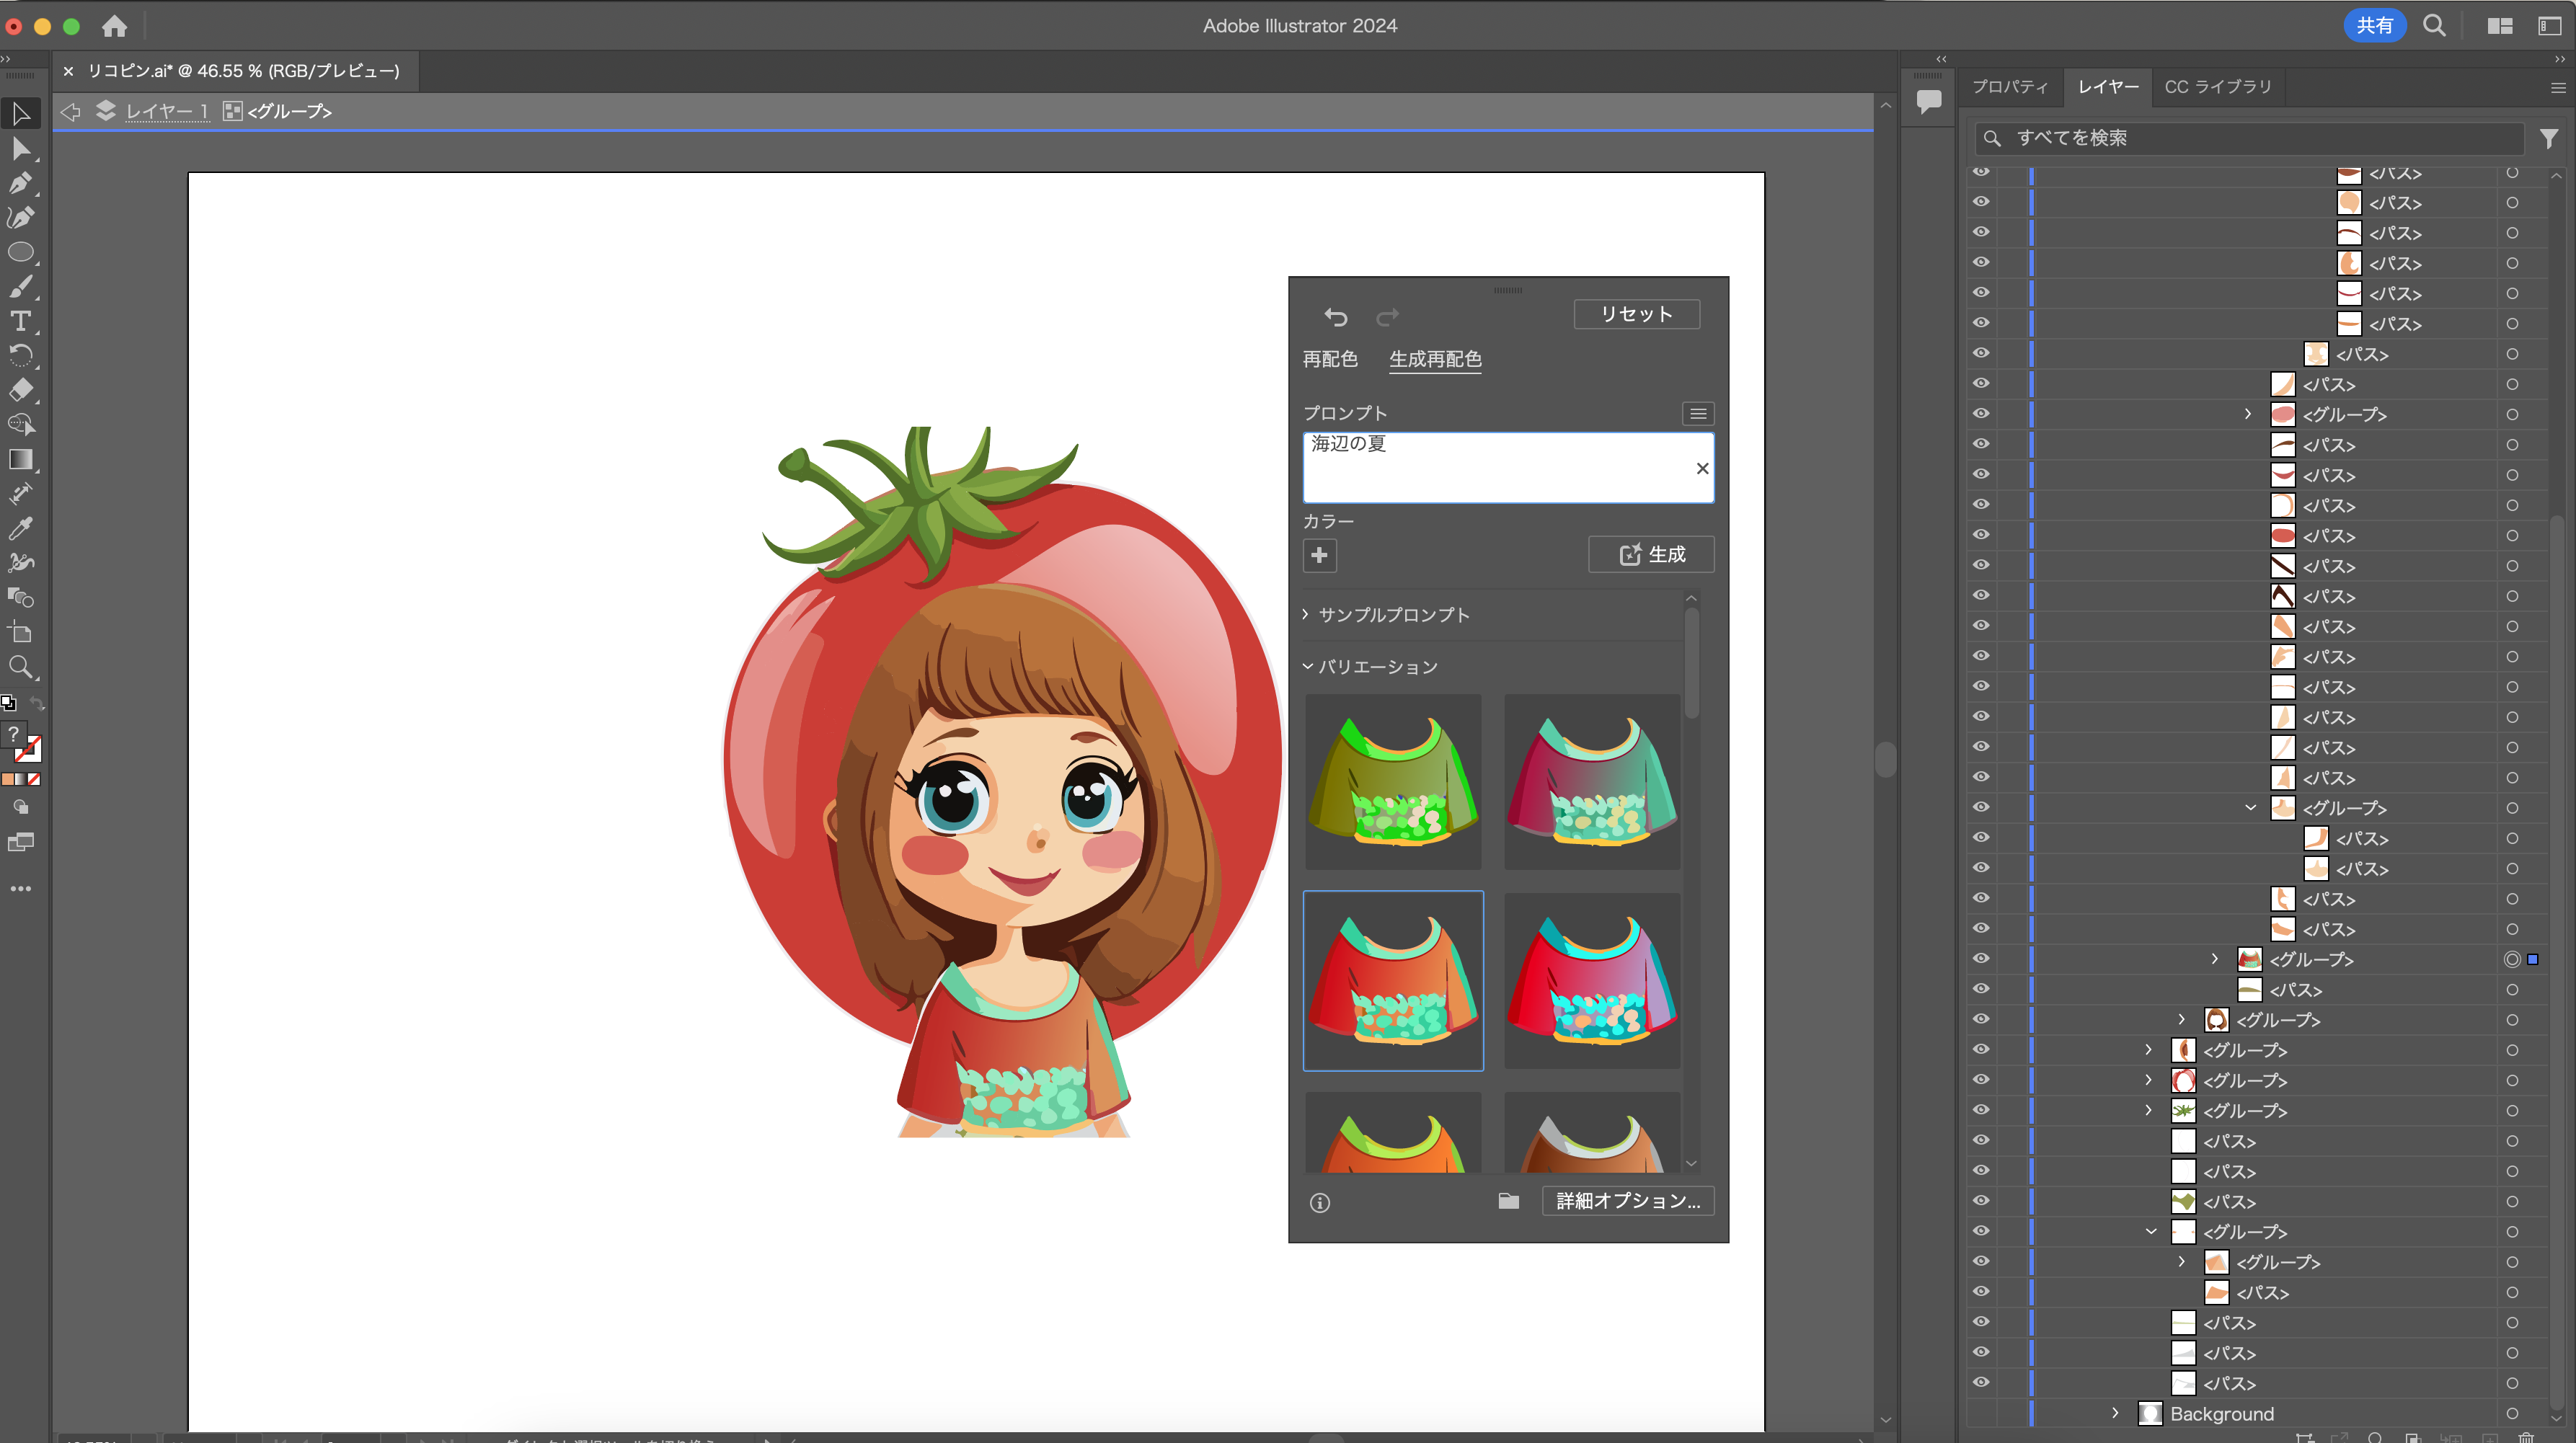Toggle eye of the topmost <パス> row

1981,172
